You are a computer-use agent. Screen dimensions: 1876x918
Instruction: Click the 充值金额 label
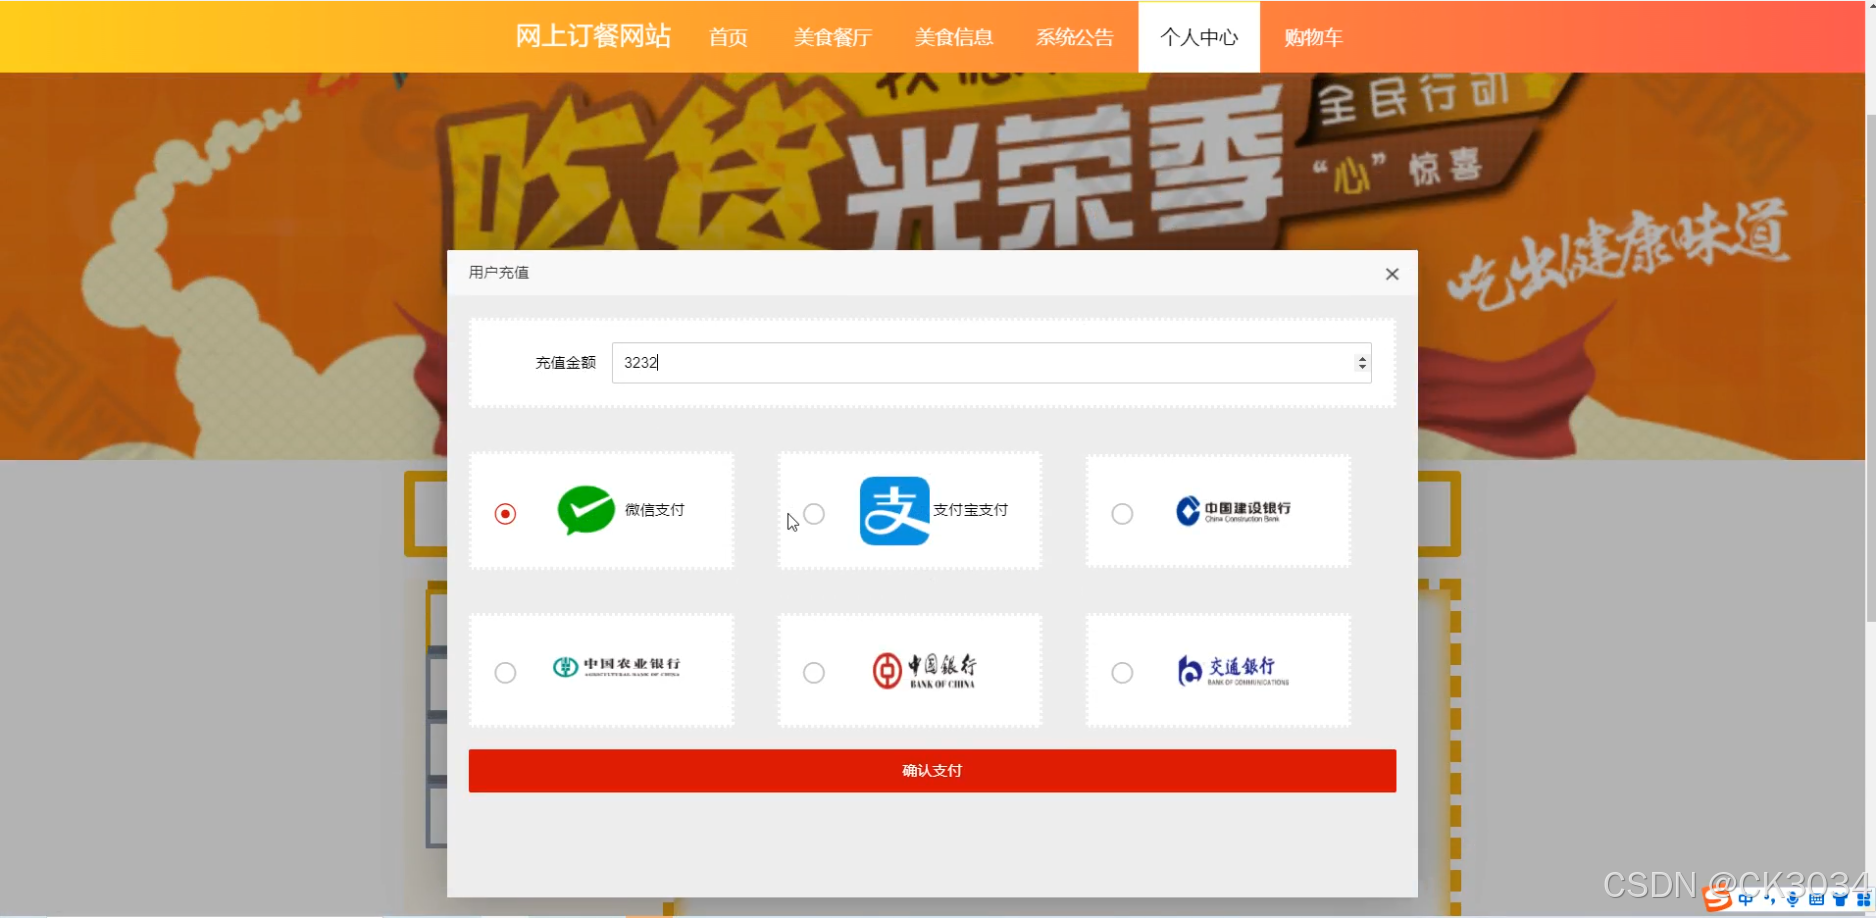tap(565, 363)
